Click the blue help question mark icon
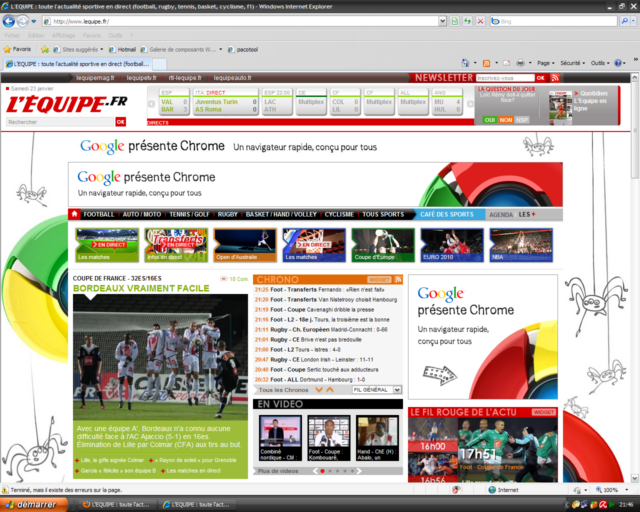This screenshot has height=512, width=640. coord(618,63)
